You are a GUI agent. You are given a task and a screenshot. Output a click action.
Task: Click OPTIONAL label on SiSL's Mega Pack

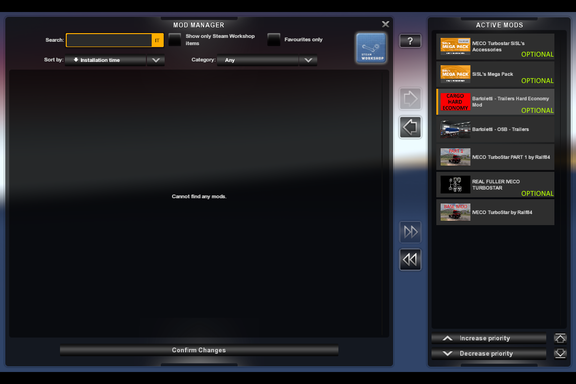tap(537, 81)
